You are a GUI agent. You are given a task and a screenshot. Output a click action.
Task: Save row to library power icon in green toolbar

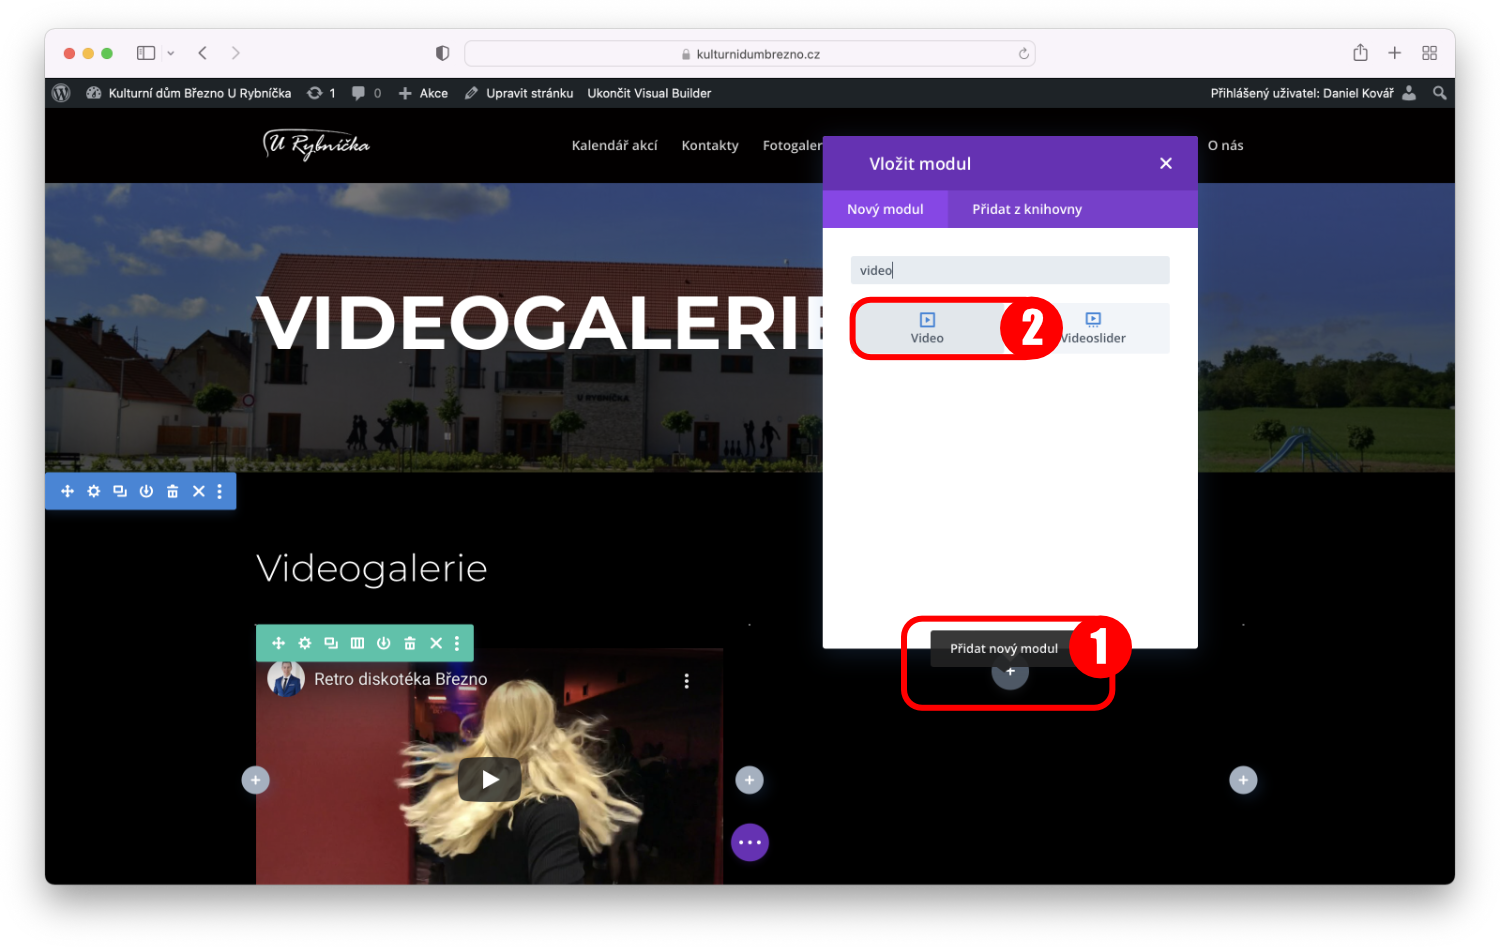pos(383,643)
